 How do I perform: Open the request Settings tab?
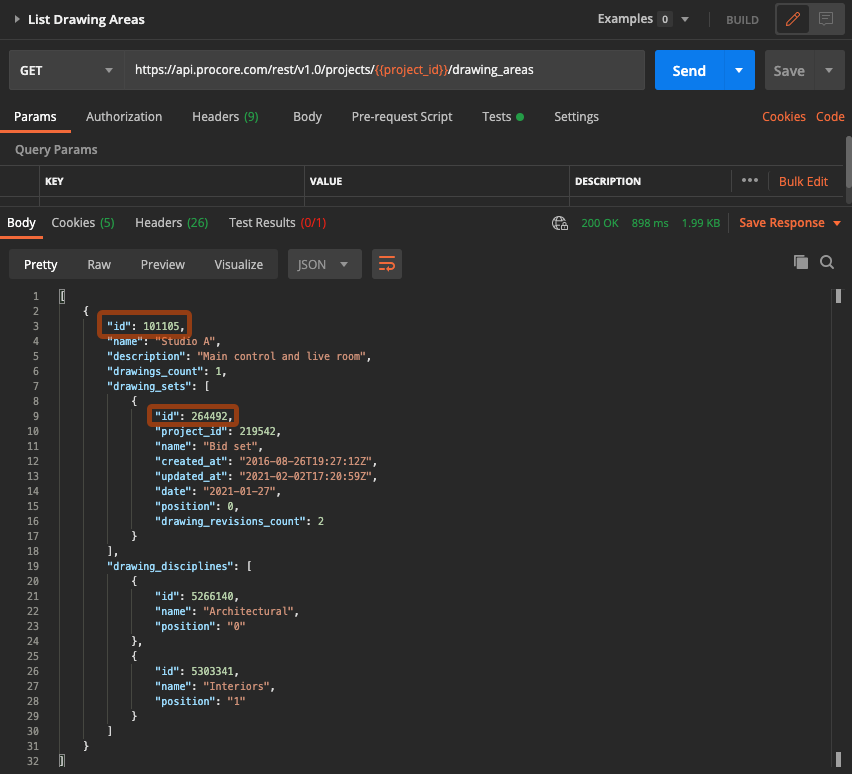point(577,117)
